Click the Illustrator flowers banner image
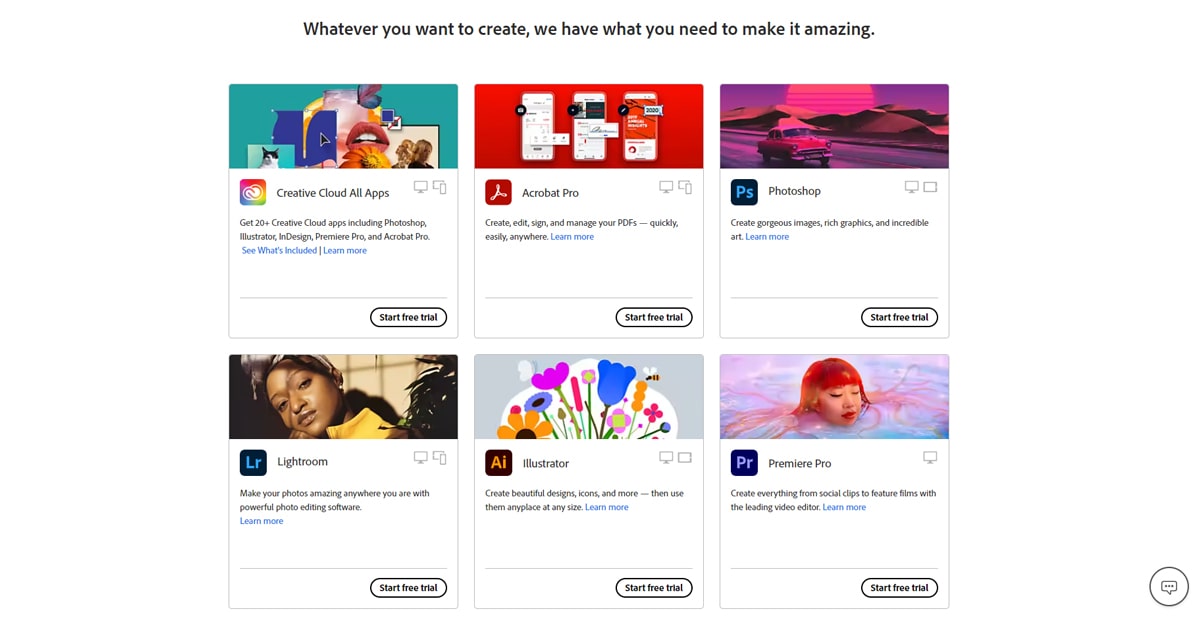 point(588,397)
